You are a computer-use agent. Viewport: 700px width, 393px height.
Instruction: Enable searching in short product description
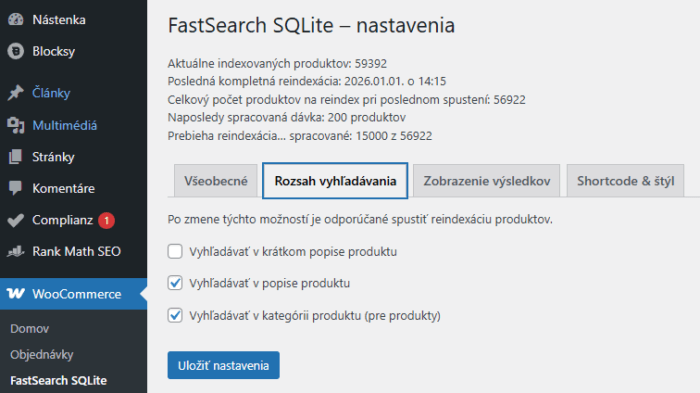coord(175,251)
